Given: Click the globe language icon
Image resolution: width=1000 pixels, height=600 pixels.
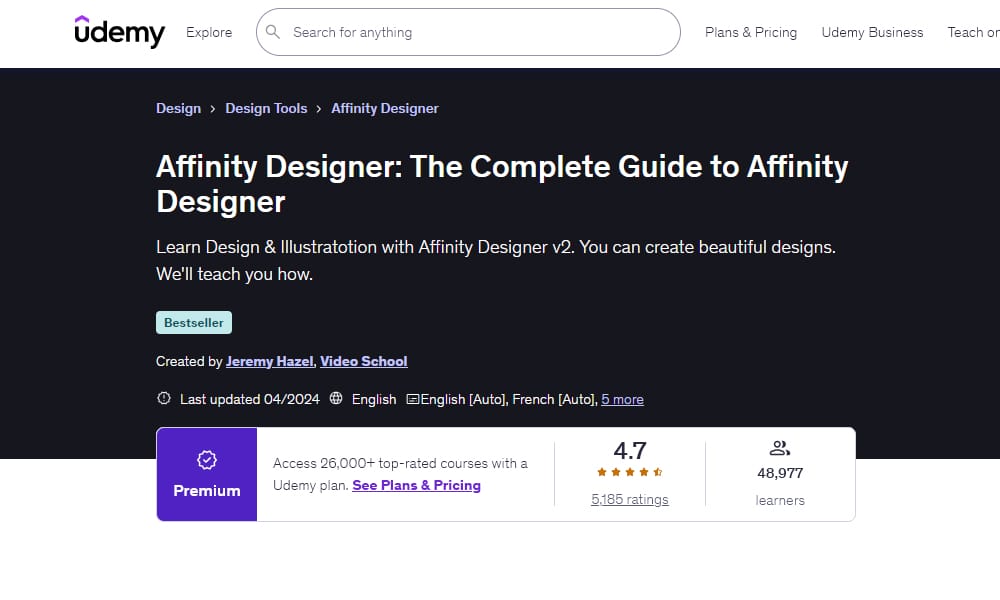Looking at the screenshot, I should pos(336,398).
